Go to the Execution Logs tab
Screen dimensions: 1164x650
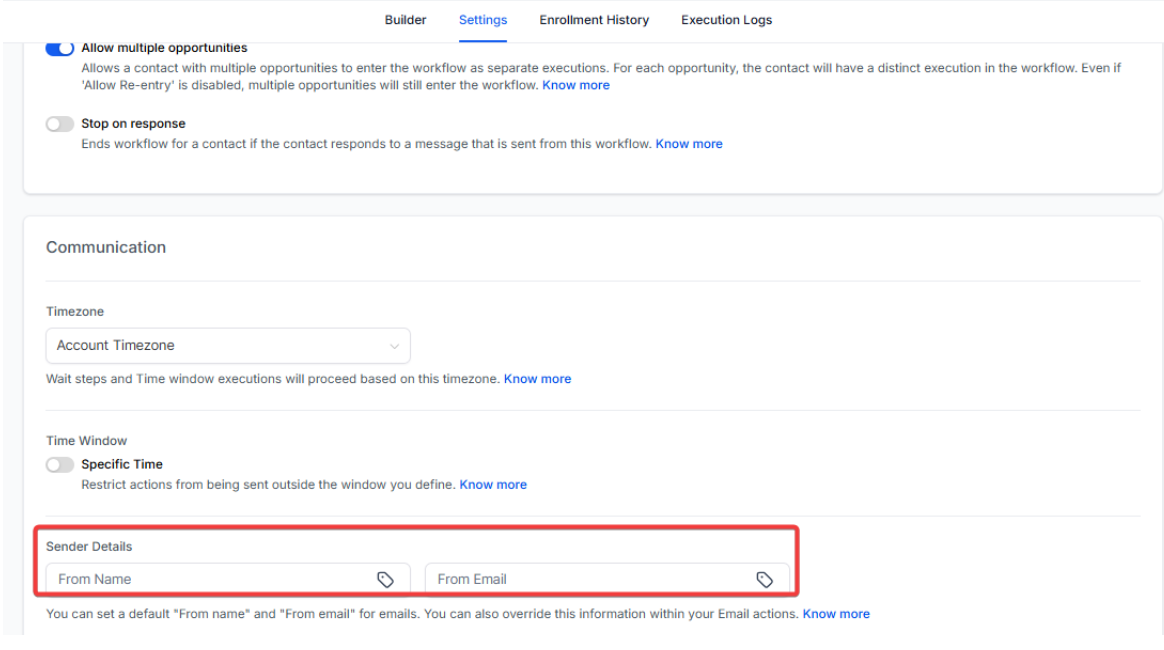coord(726,20)
